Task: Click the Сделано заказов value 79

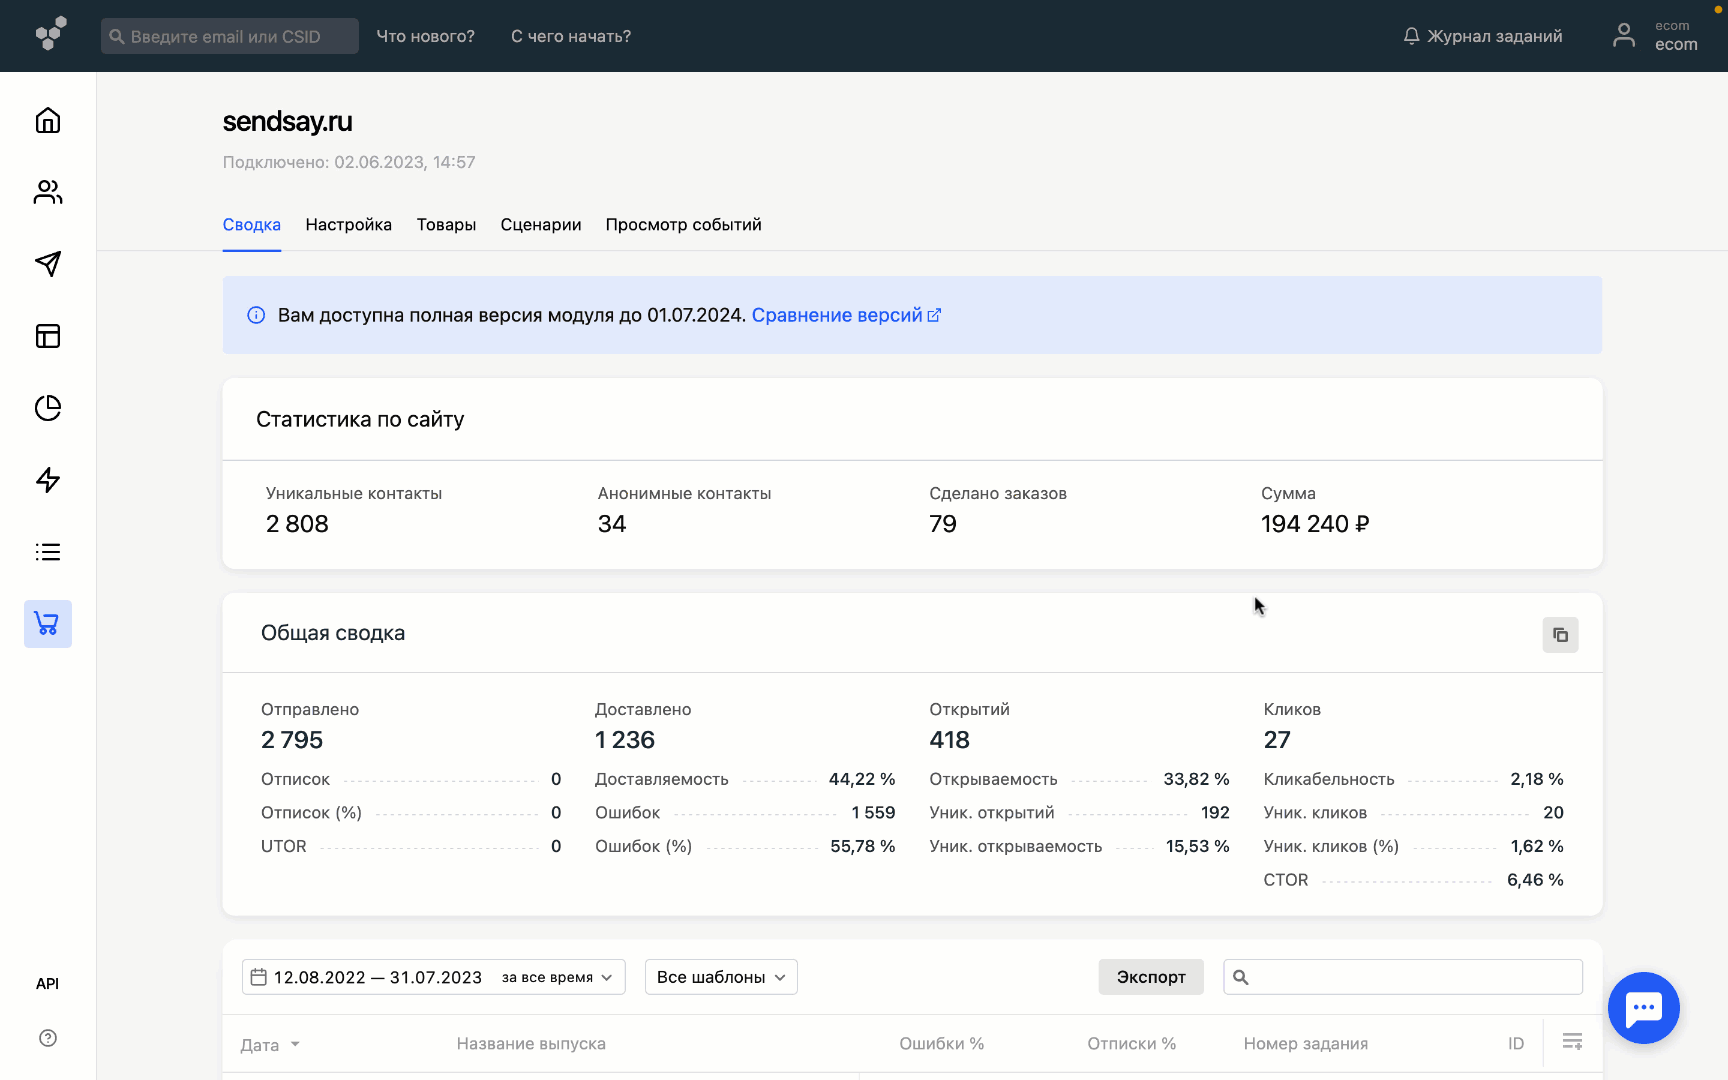Action: point(943,524)
